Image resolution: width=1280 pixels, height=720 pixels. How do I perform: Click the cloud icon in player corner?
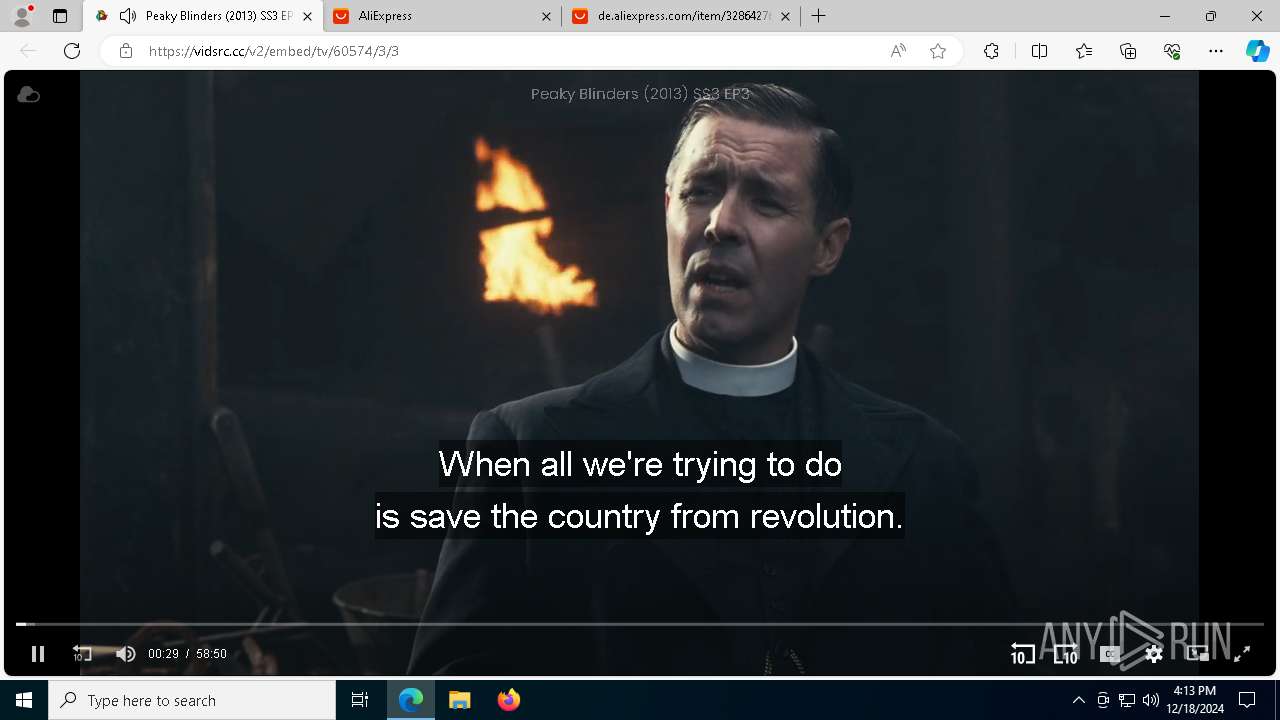(29, 94)
